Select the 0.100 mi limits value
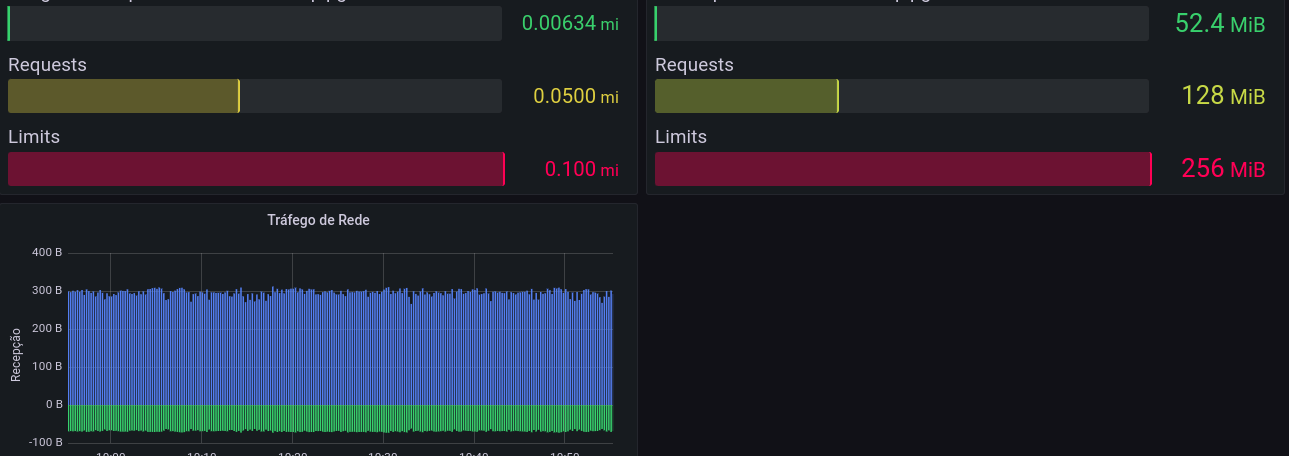The height and width of the screenshot is (456, 1289). [581, 169]
